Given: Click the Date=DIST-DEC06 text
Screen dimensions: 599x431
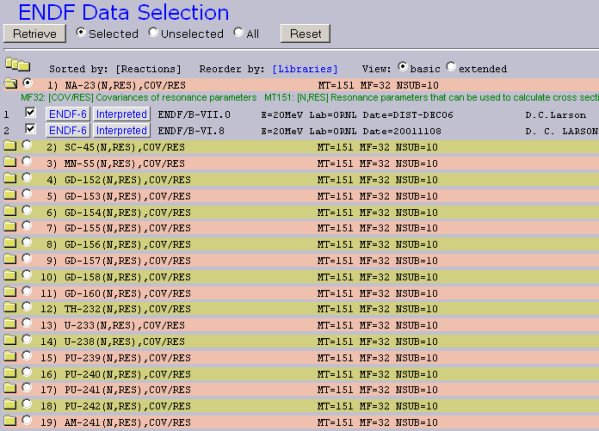Looking at the screenshot, I should tap(408, 115).
